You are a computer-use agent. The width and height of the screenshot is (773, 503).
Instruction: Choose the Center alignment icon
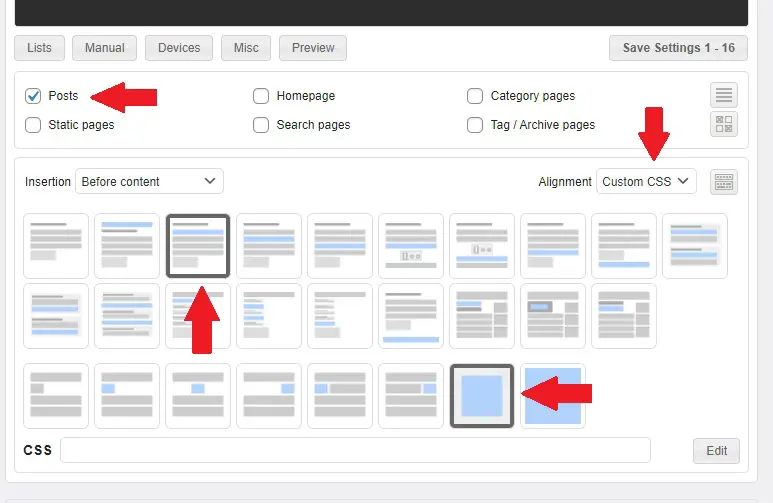198,395
